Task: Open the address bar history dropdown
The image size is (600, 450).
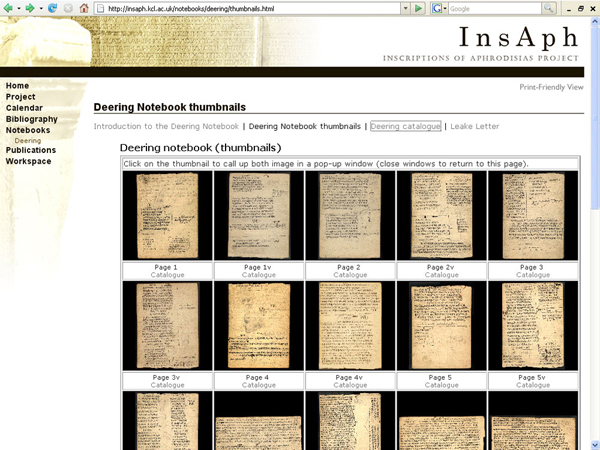Action: [404, 8]
